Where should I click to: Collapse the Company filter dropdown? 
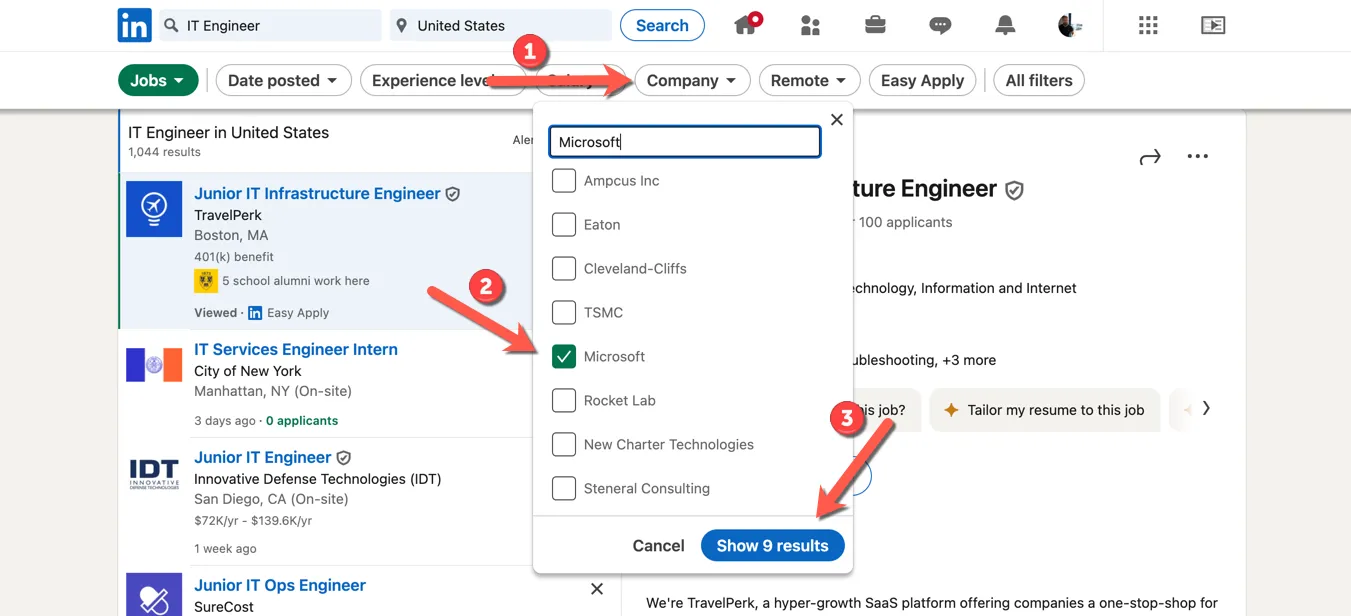tap(692, 80)
